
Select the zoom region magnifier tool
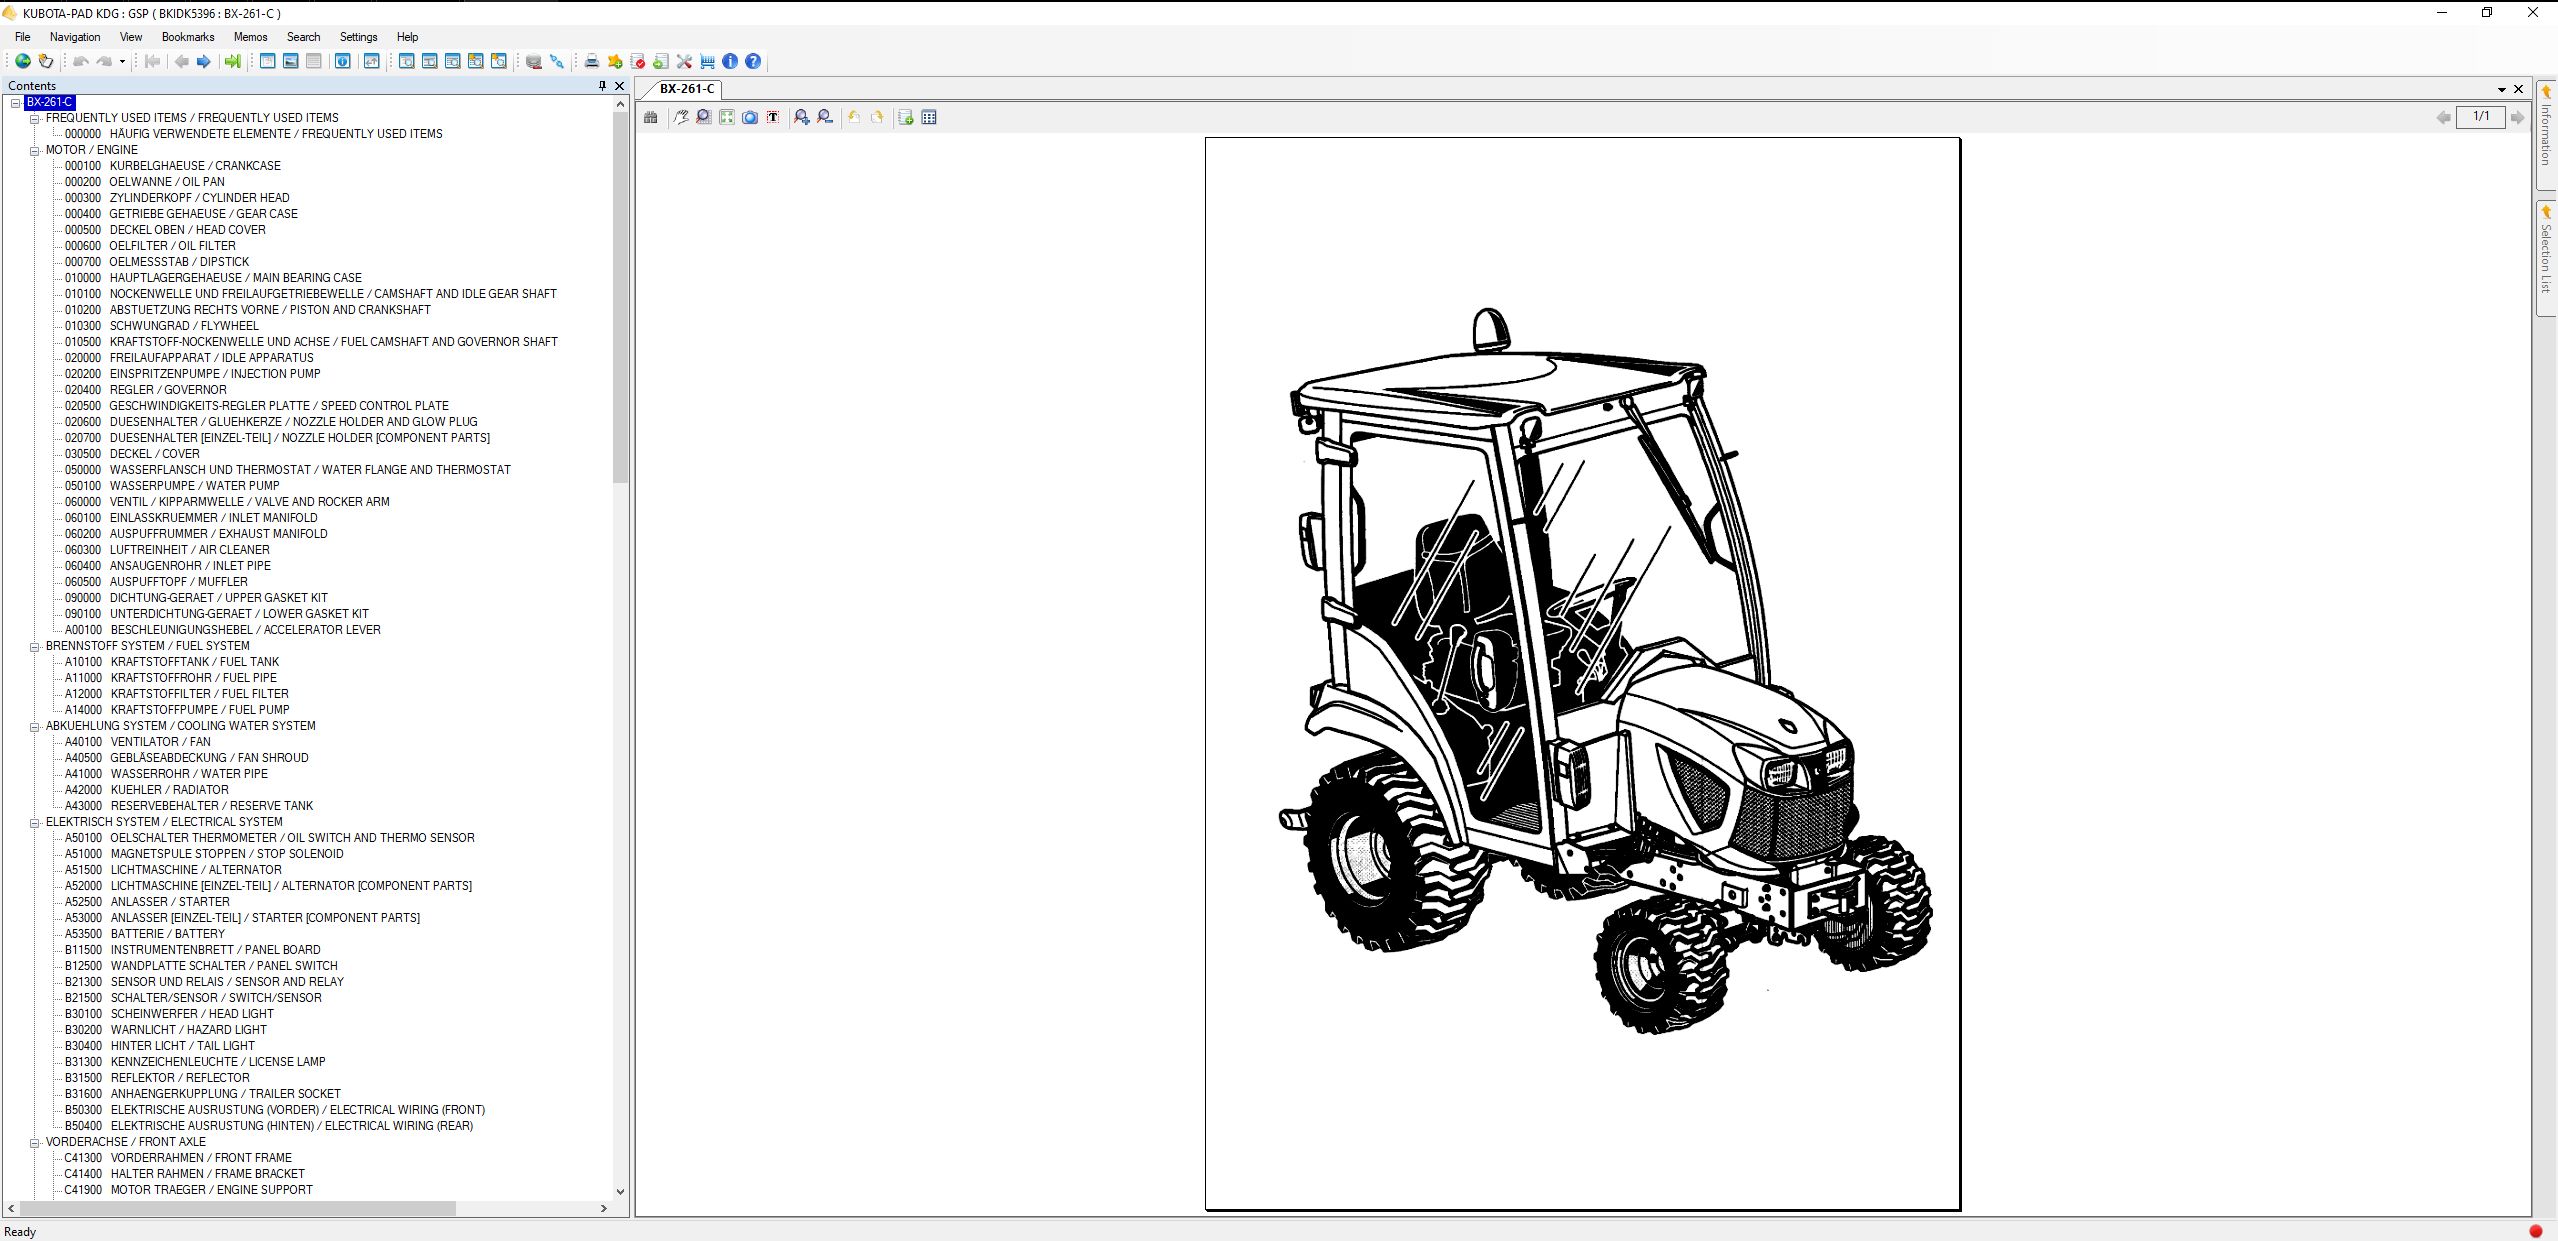tap(704, 117)
